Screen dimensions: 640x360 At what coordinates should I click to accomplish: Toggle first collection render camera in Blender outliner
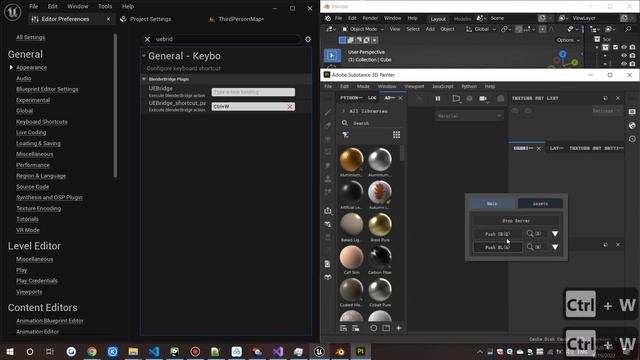tap(632, 48)
